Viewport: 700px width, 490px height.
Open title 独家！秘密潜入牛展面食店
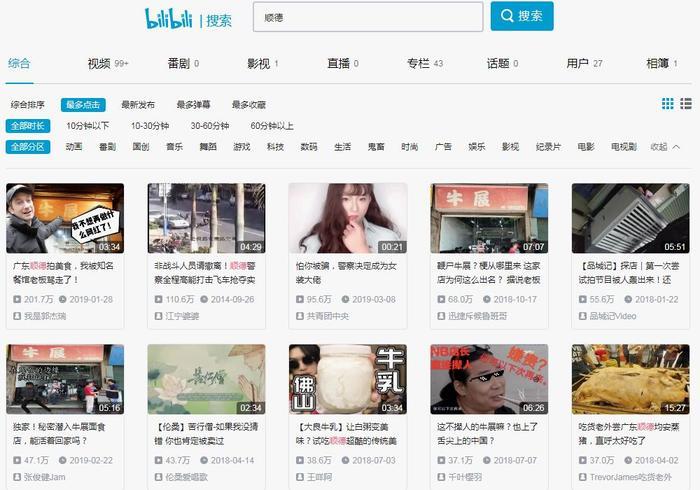[59, 434]
